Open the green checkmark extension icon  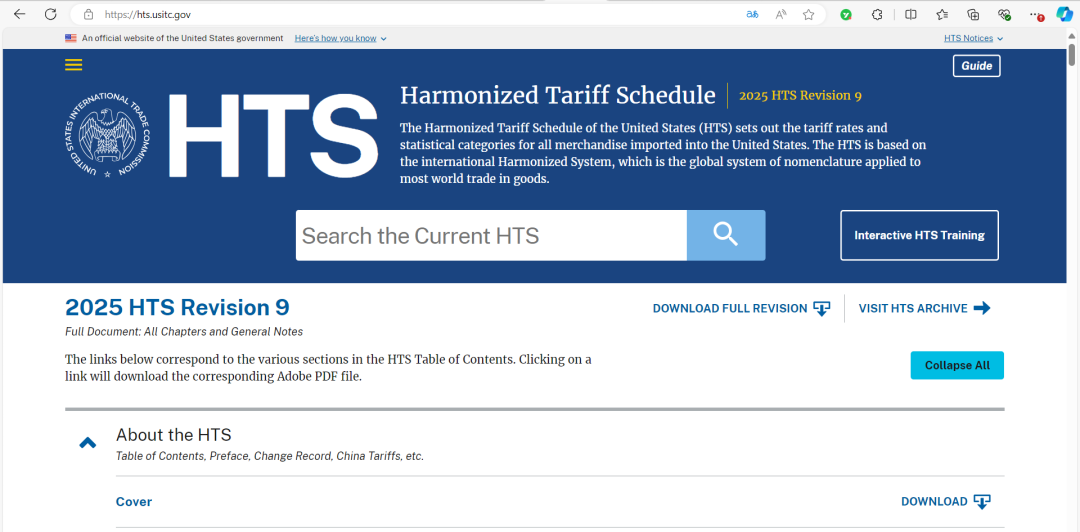(x=846, y=14)
